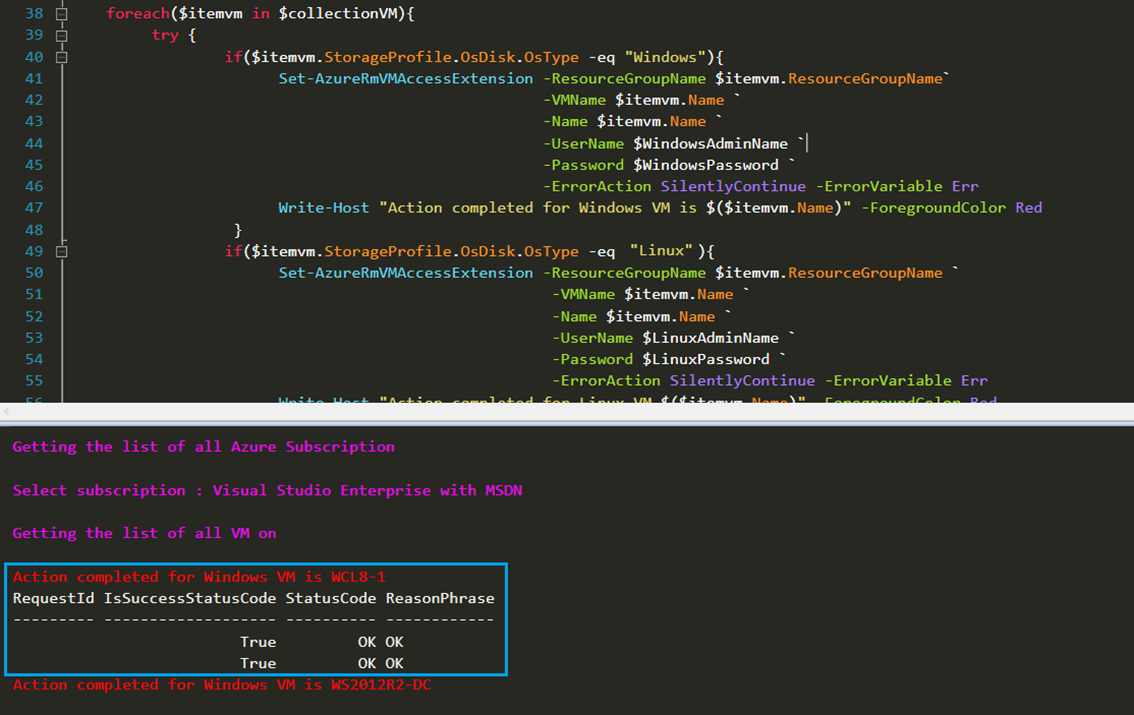Click the IsSuccessStatusCode column header in the console
This screenshot has height=715, width=1134.
[x=190, y=598]
